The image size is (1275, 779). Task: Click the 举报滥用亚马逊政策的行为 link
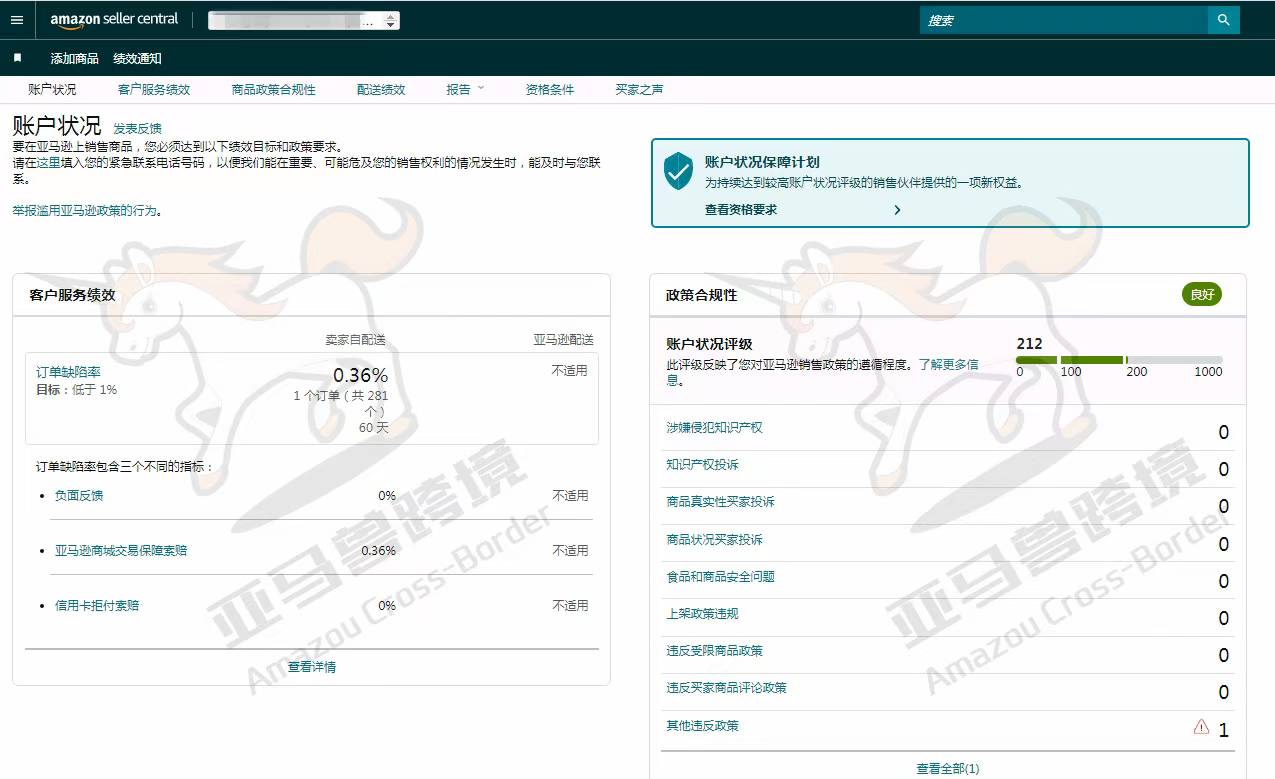[84, 211]
